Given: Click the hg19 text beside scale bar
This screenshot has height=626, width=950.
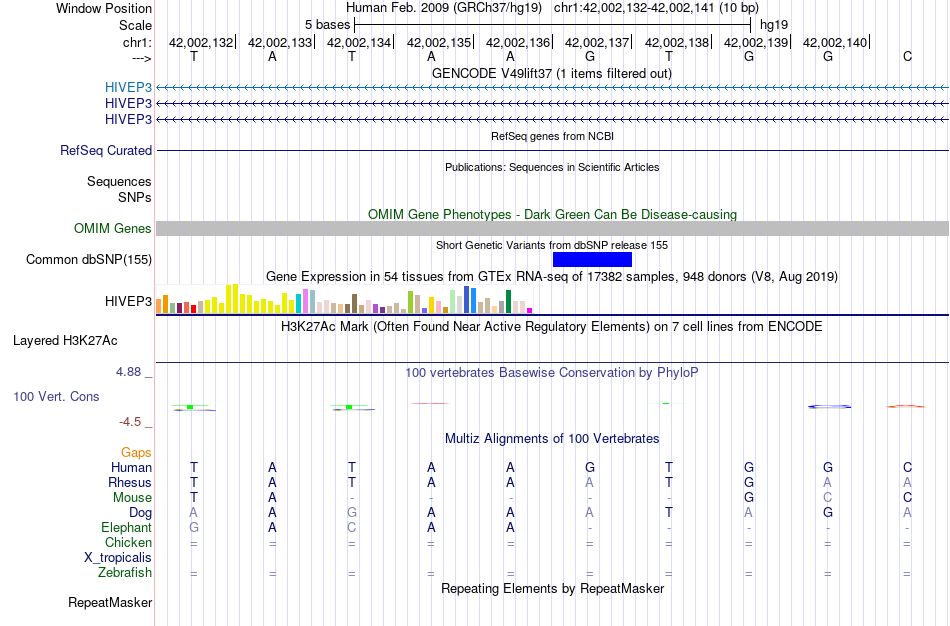Looking at the screenshot, I should [774, 25].
